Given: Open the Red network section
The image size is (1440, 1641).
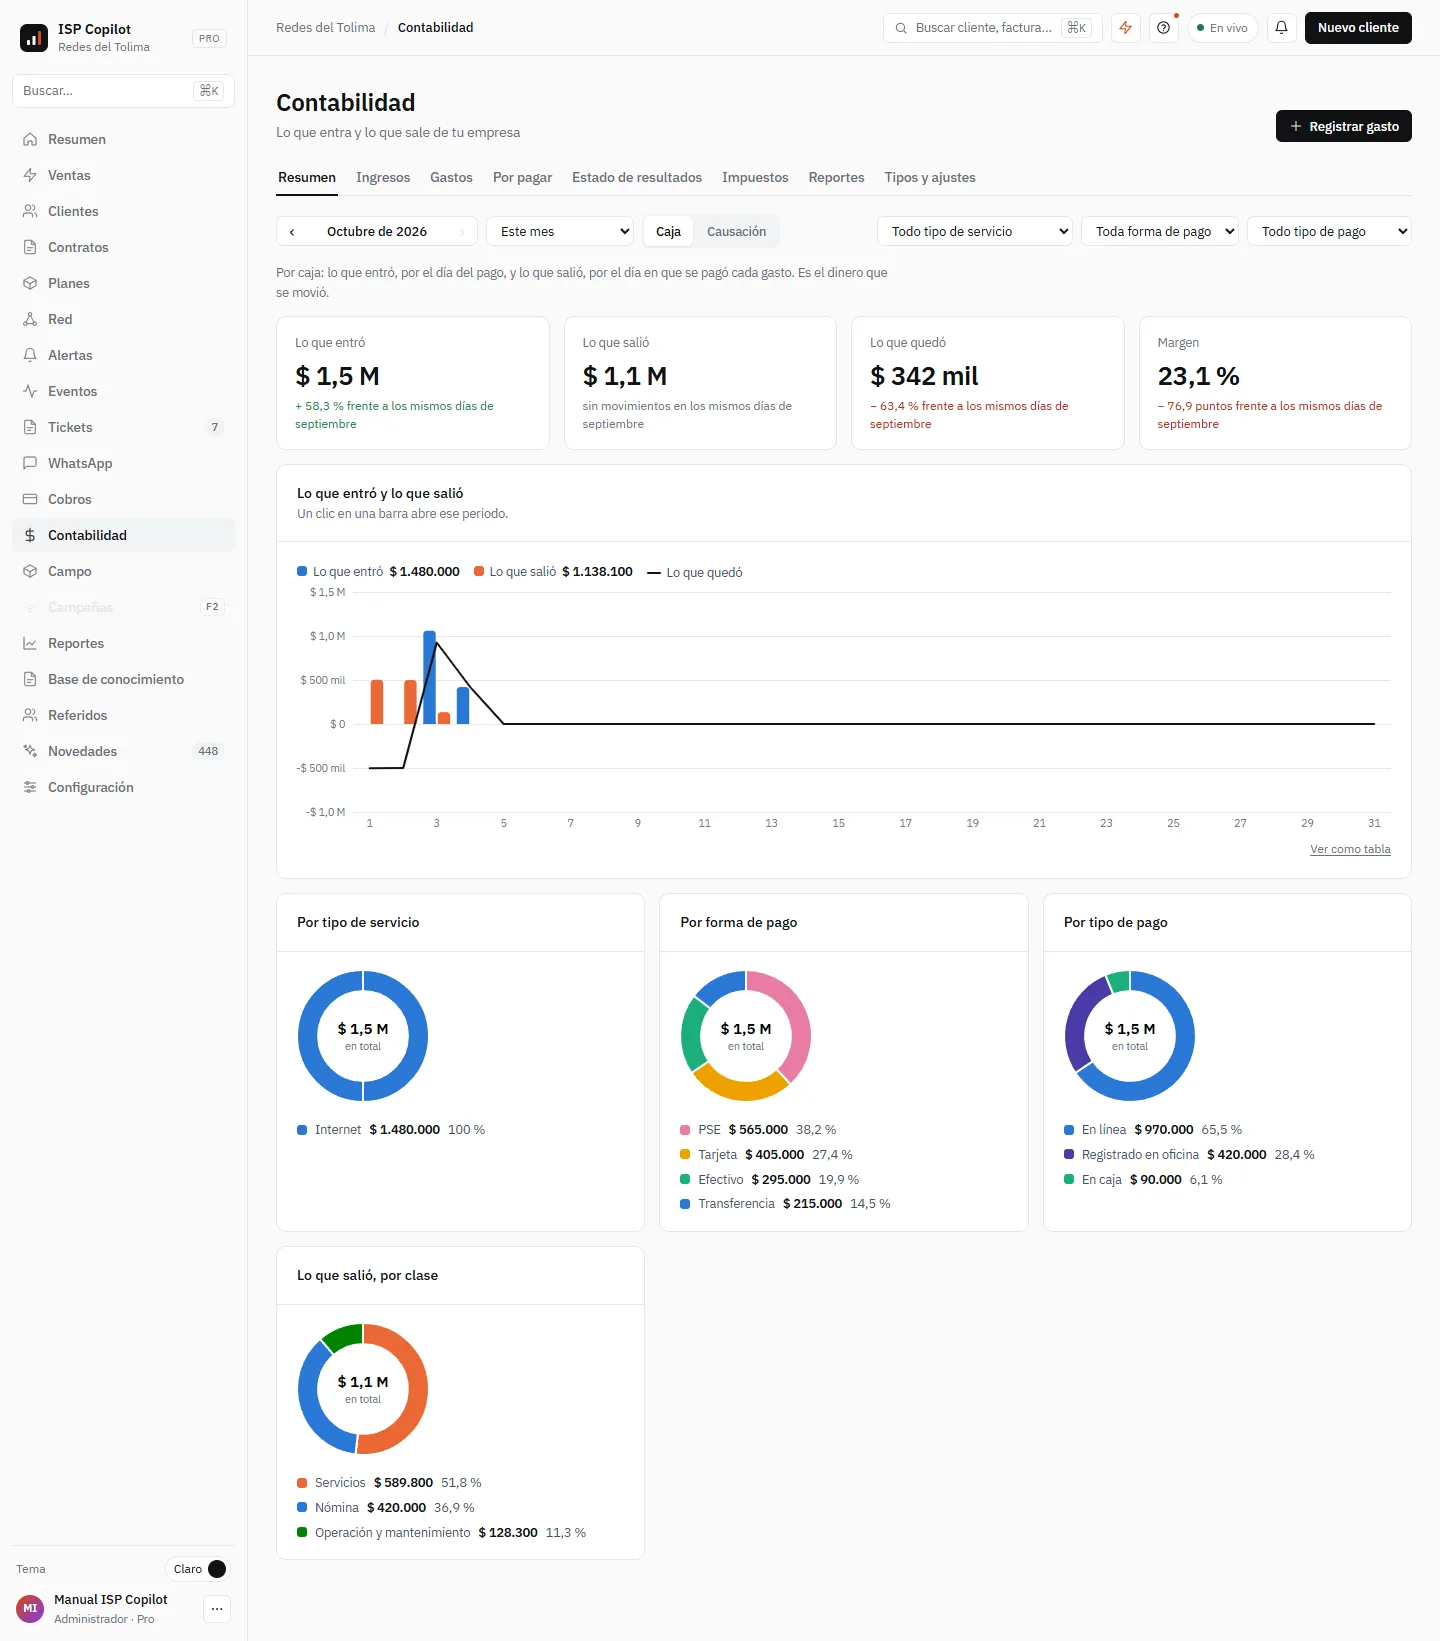Looking at the screenshot, I should tap(124, 319).
